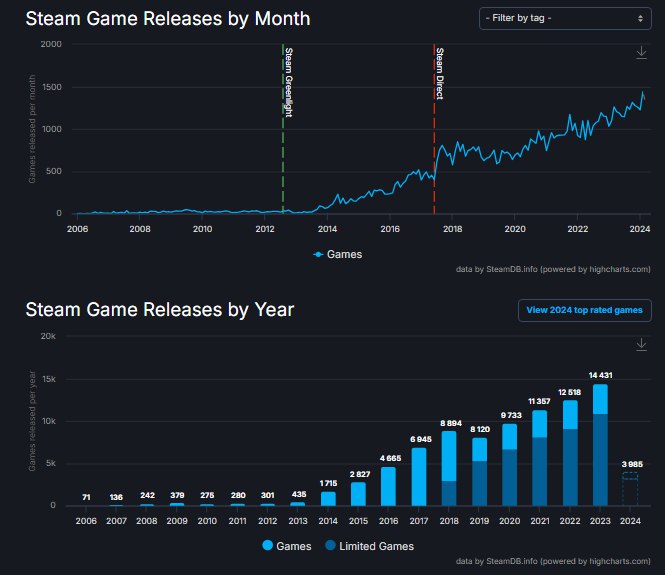This screenshot has width=665, height=575.
Task: Click the Steam Direct vertical marker label
Action: [440, 73]
